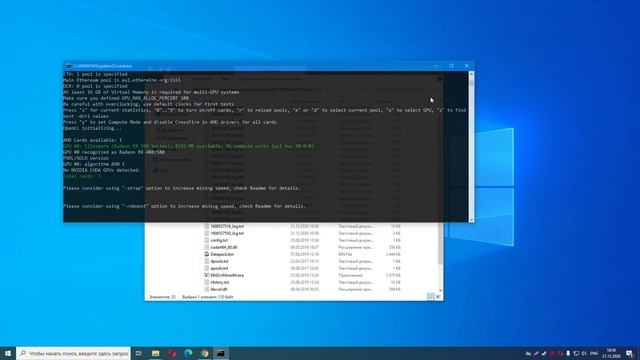Click the cmd scrollbar down arrow
Screen dimensions: 640x360
(x=471, y=220)
